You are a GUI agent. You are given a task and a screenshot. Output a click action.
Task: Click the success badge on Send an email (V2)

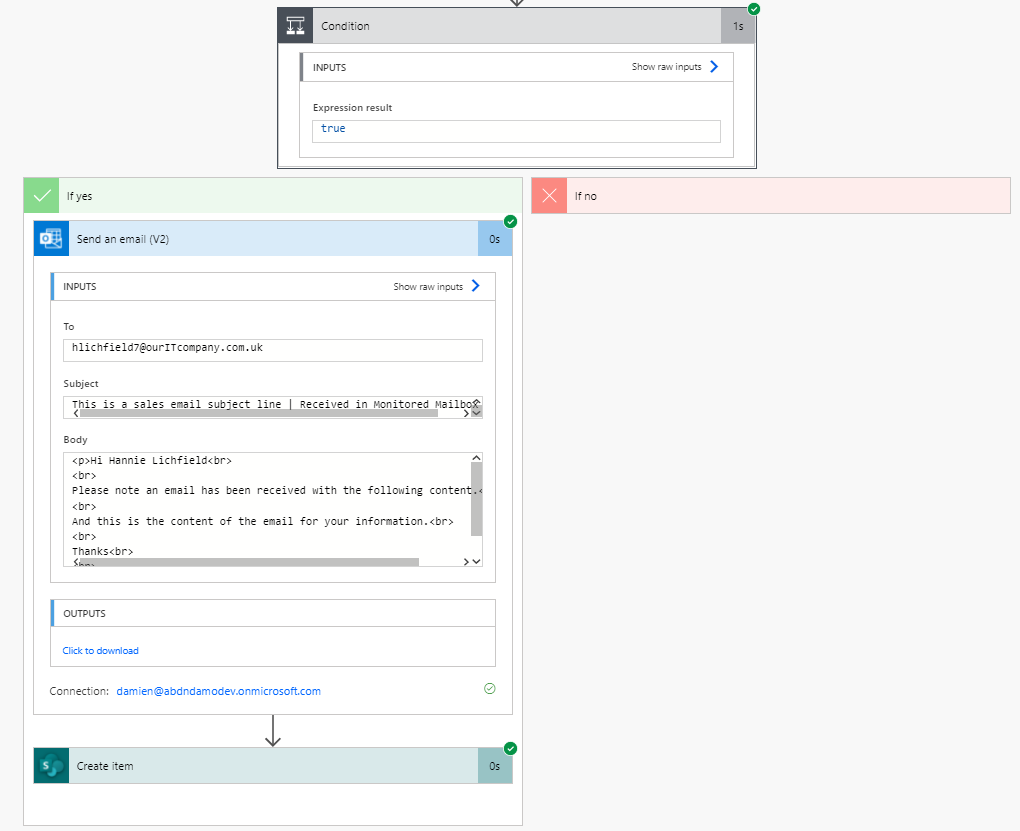point(510,222)
